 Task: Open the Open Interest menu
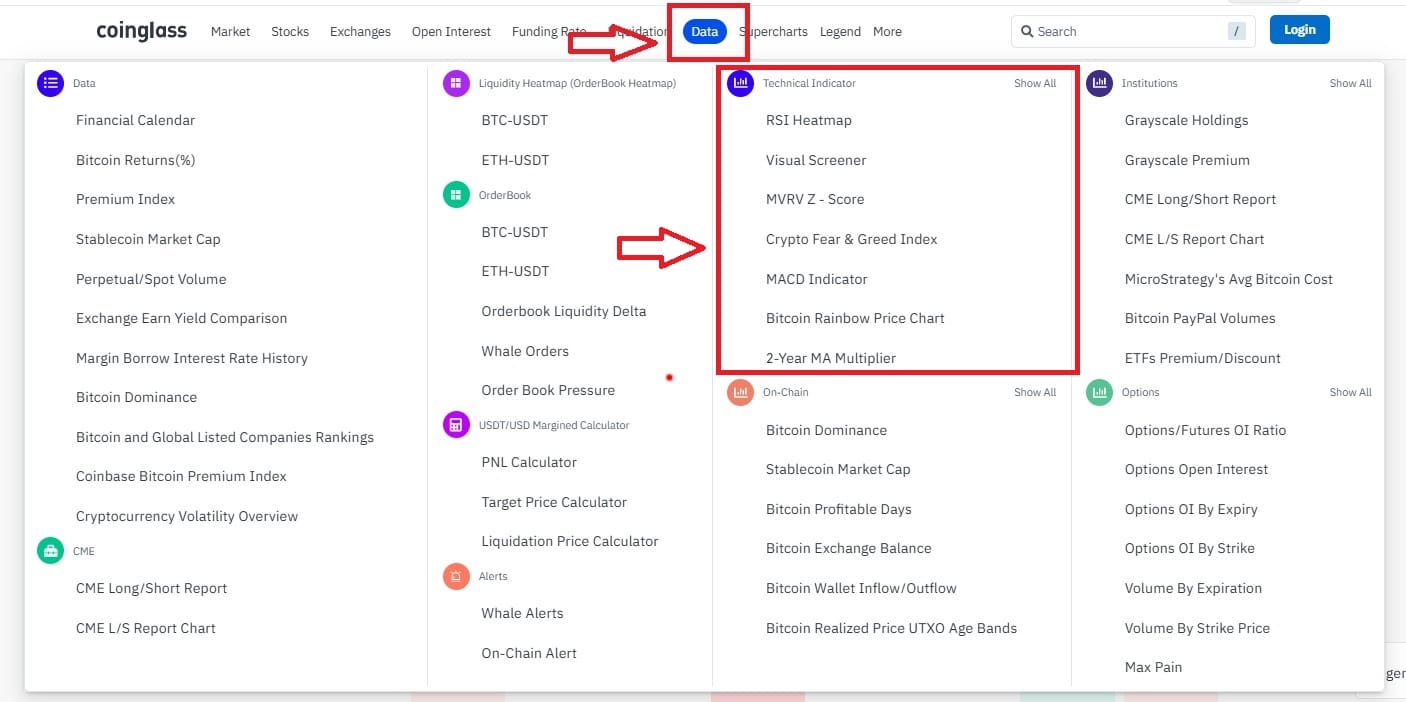tap(451, 31)
